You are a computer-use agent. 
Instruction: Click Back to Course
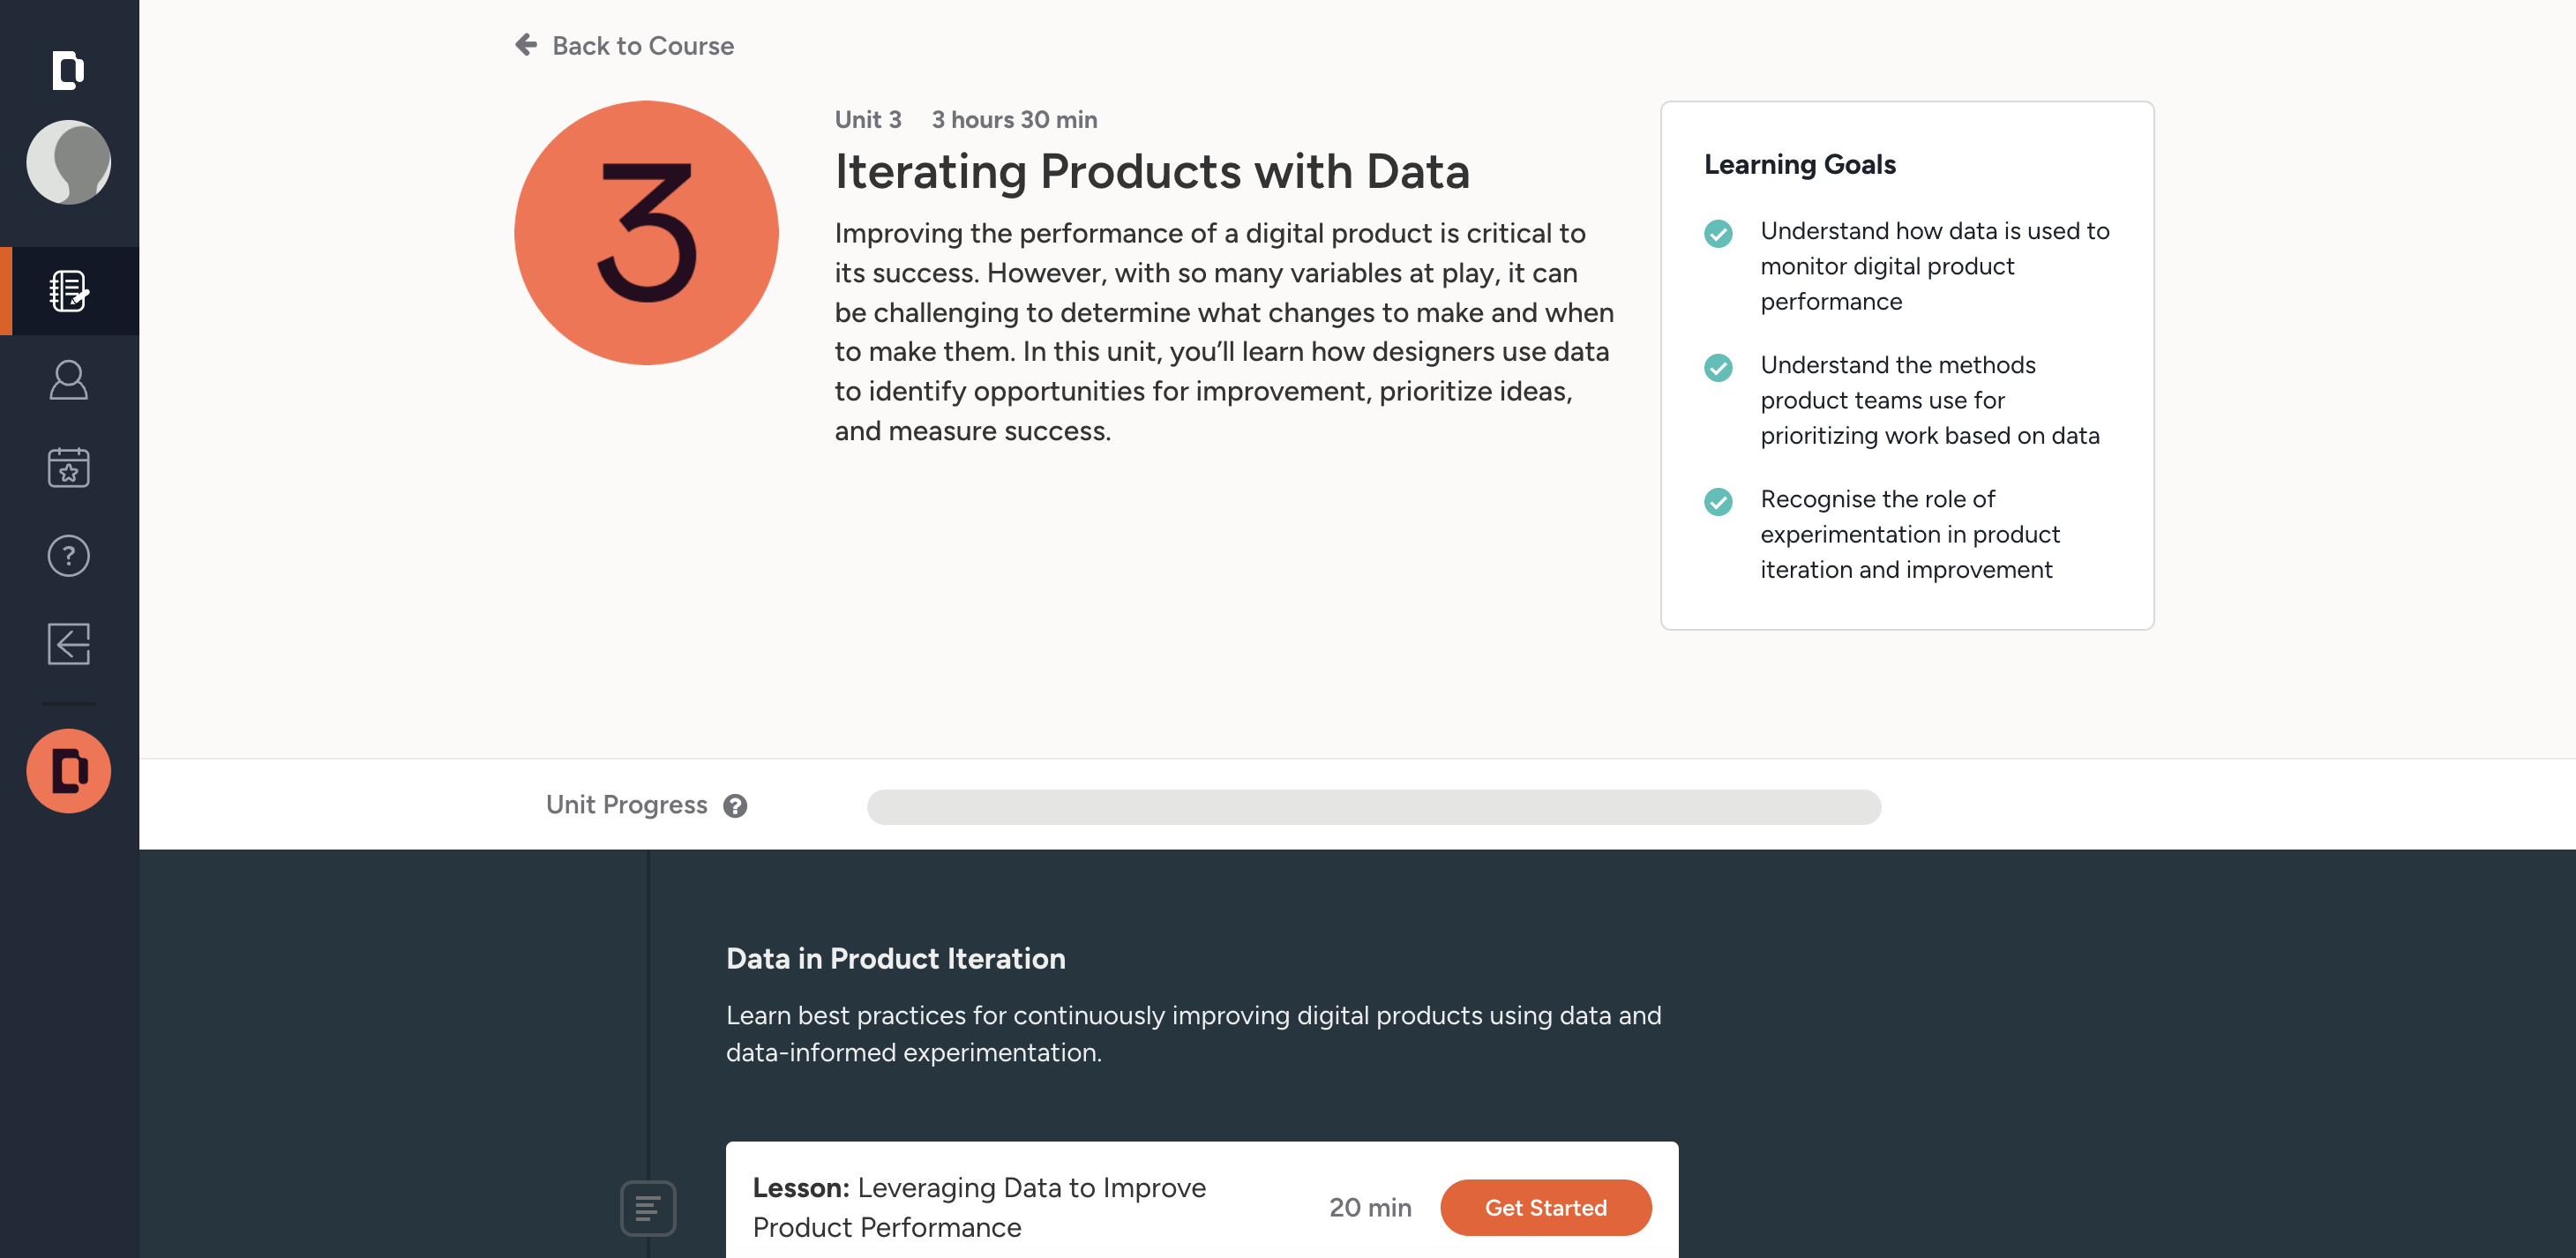tap(643, 45)
